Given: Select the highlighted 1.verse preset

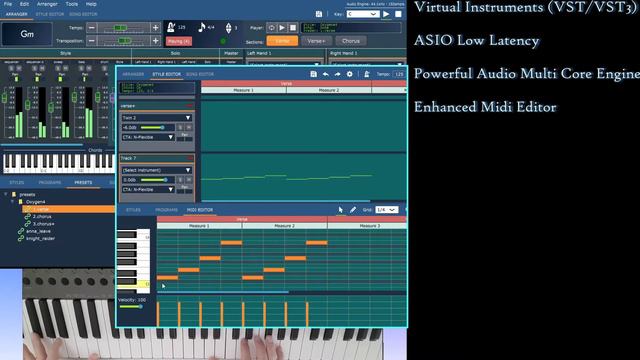Looking at the screenshot, I should coord(69,209).
